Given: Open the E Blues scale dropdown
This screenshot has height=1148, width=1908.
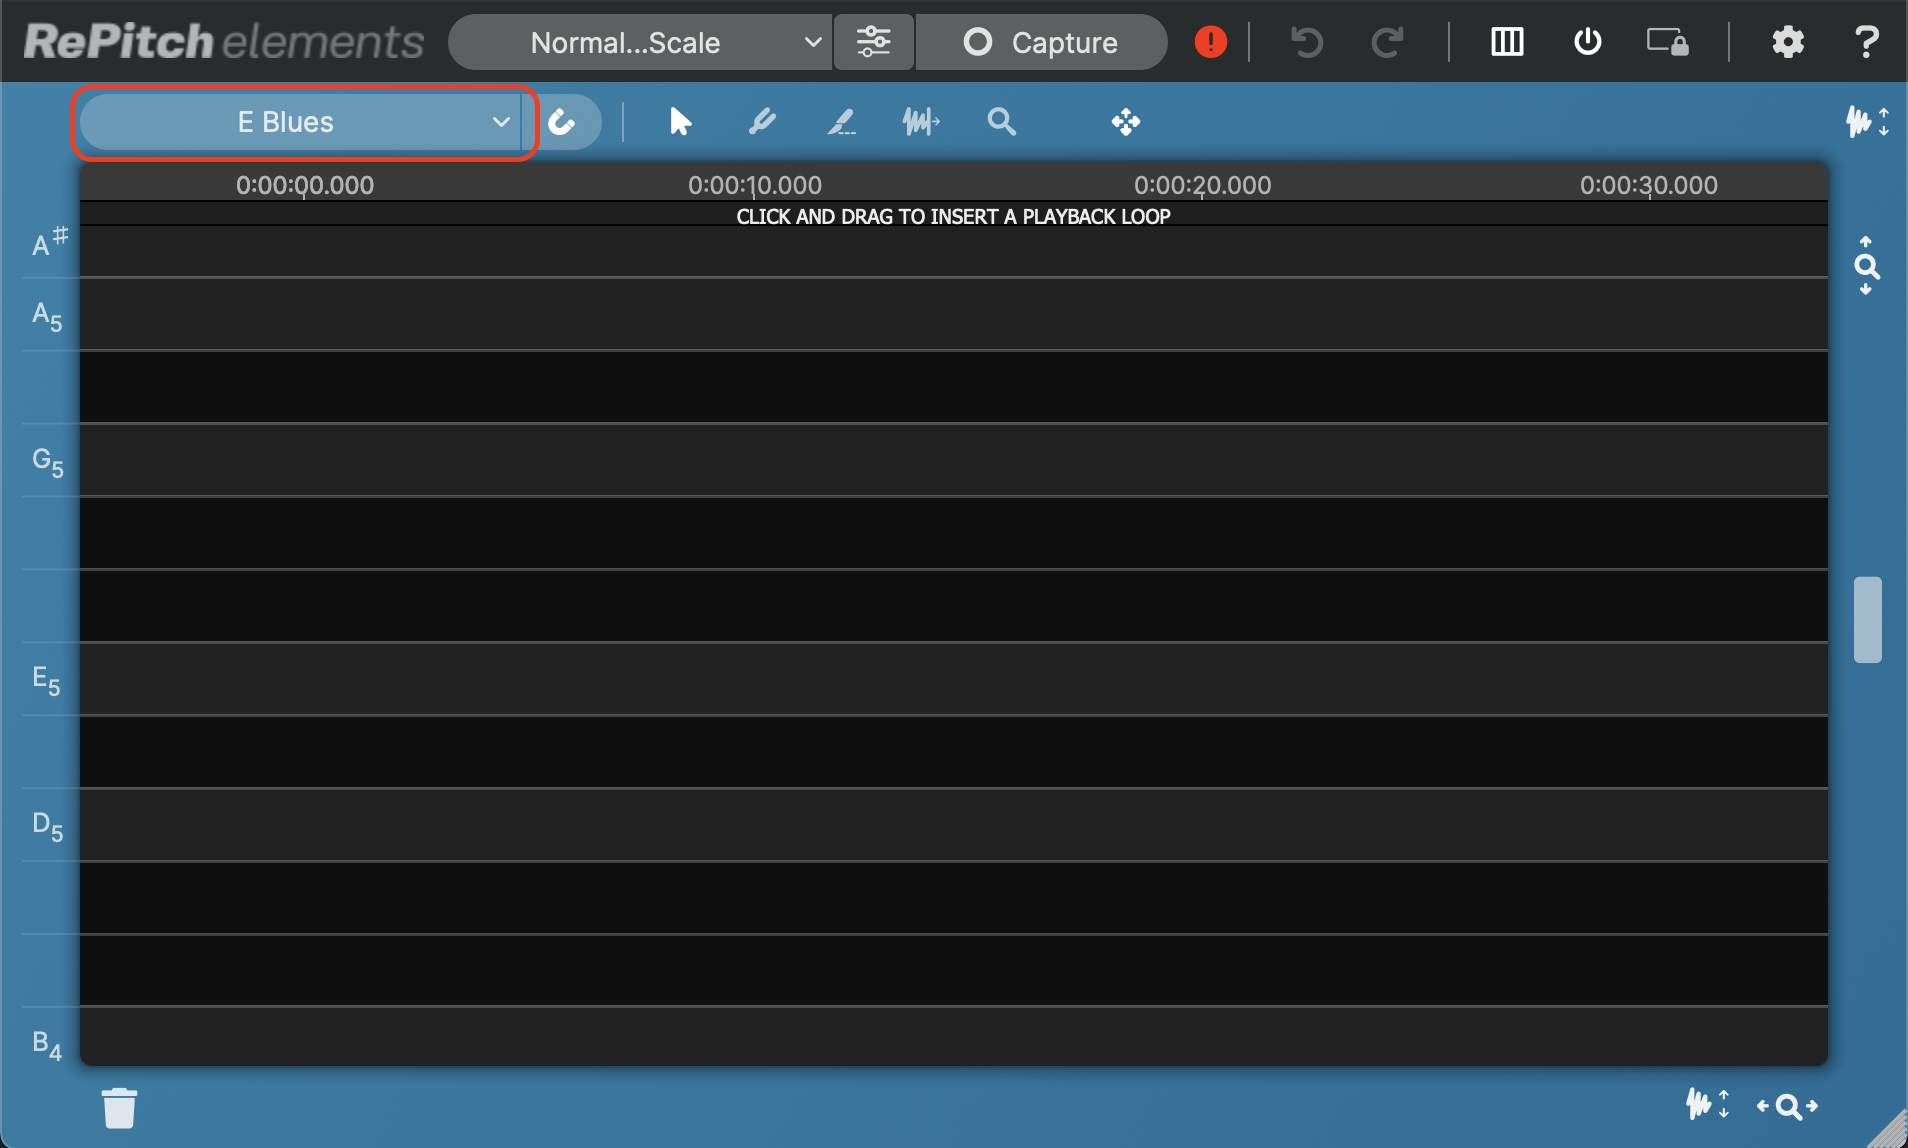Looking at the screenshot, I should click(x=300, y=122).
